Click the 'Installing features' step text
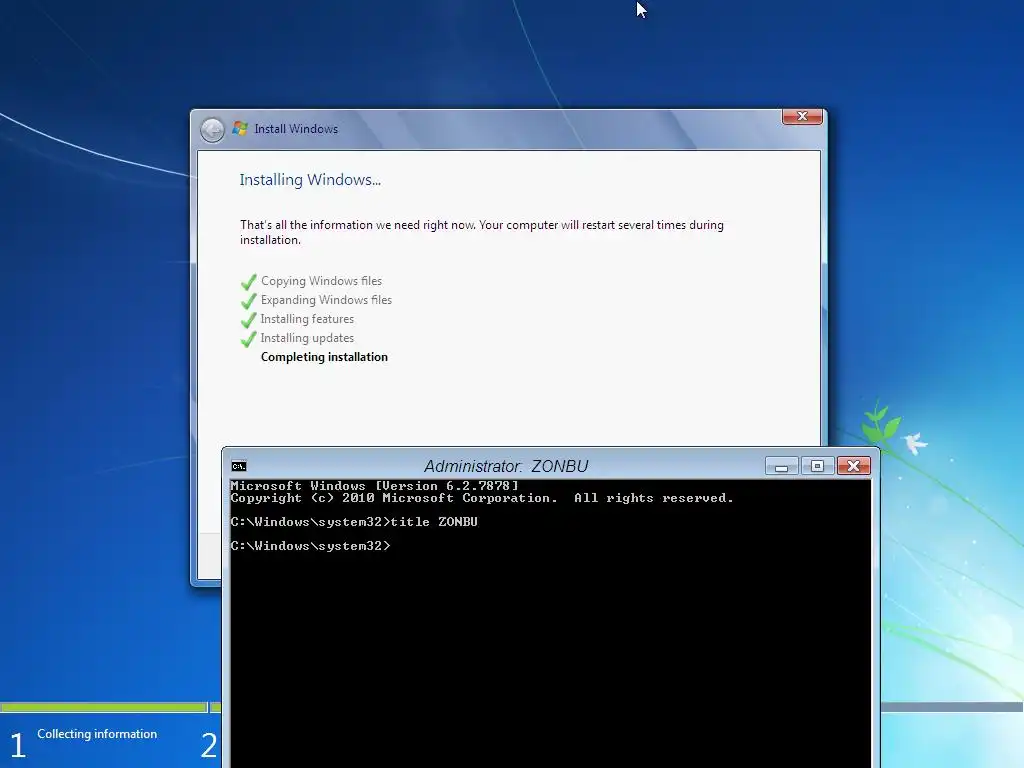 point(307,319)
